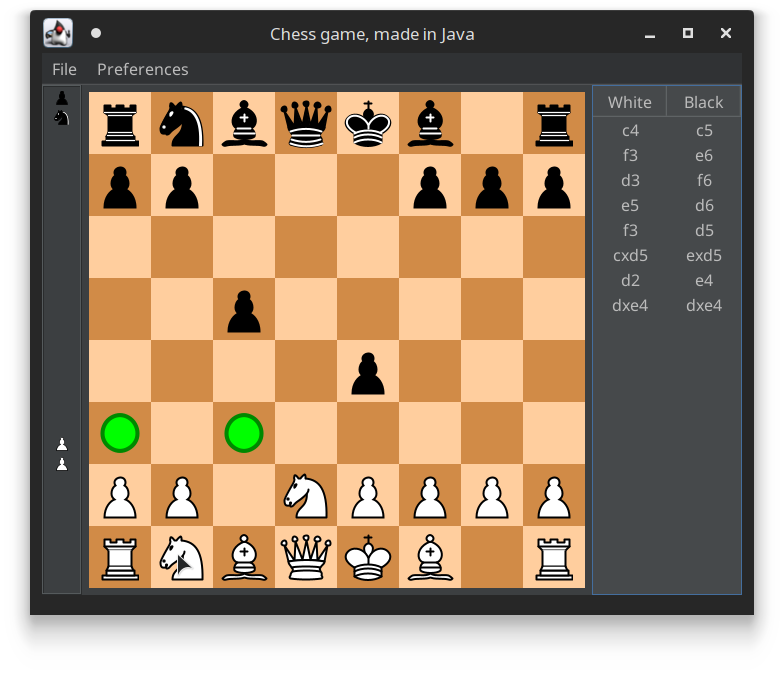Select the black knight on b8
The width and height of the screenshot is (784, 677).
pos(182,123)
